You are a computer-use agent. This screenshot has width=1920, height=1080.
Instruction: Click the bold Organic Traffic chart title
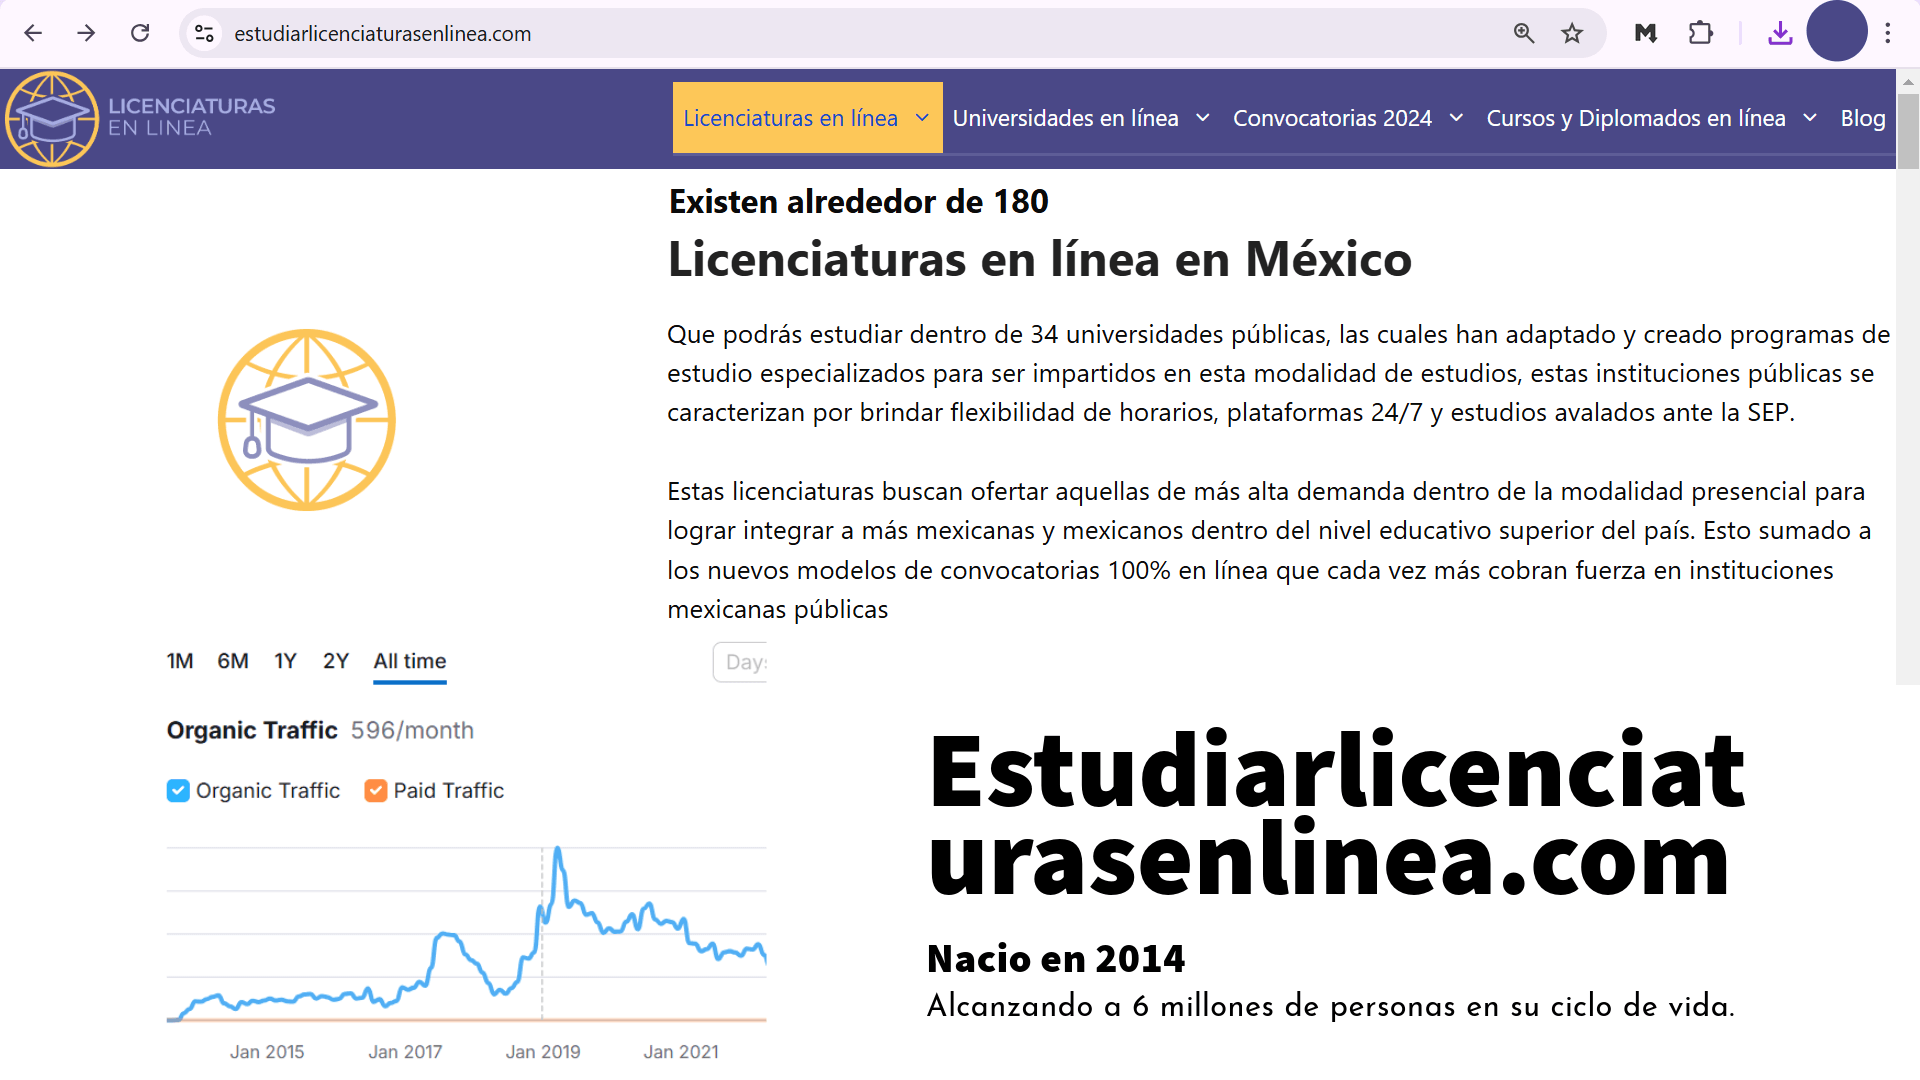point(252,731)
